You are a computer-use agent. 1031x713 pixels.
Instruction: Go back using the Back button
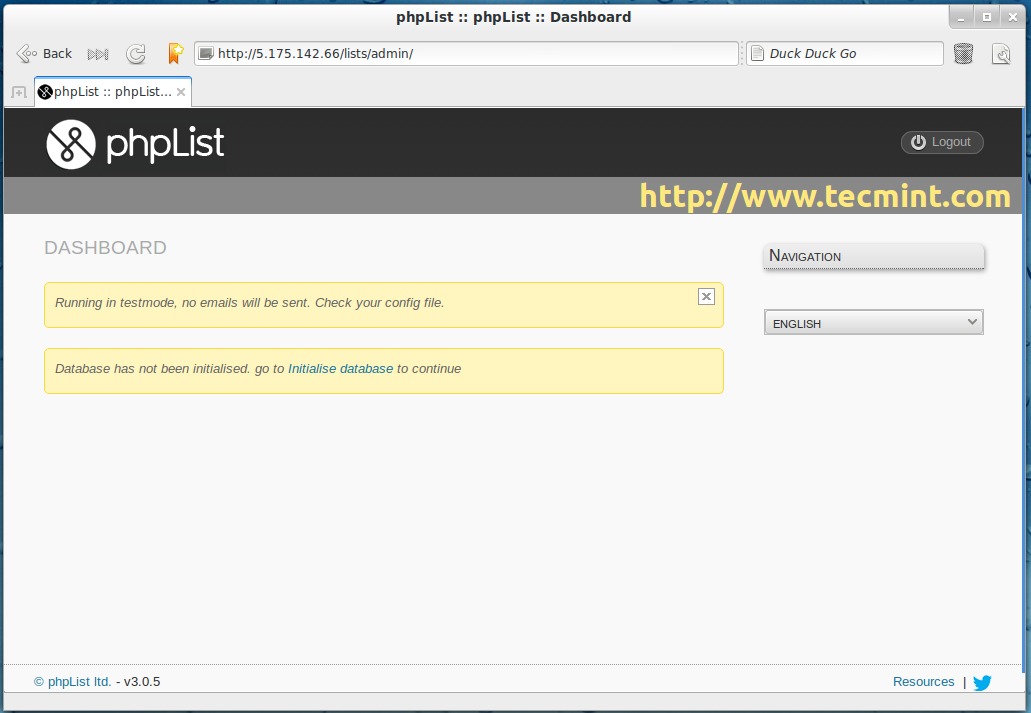(43, 53)
